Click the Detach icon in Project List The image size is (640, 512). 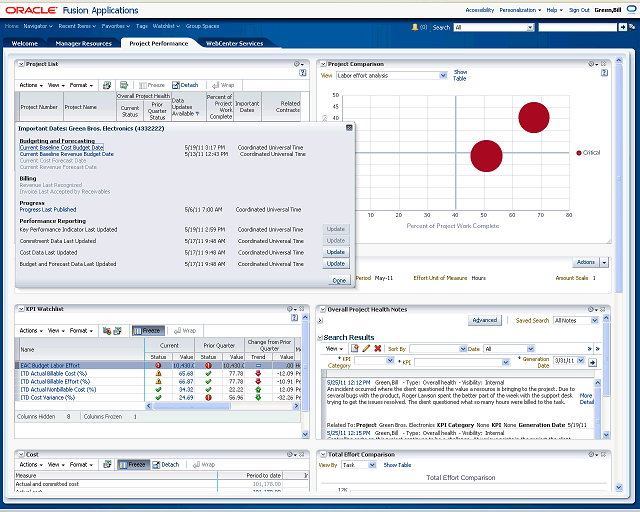(x=185, y=85)
